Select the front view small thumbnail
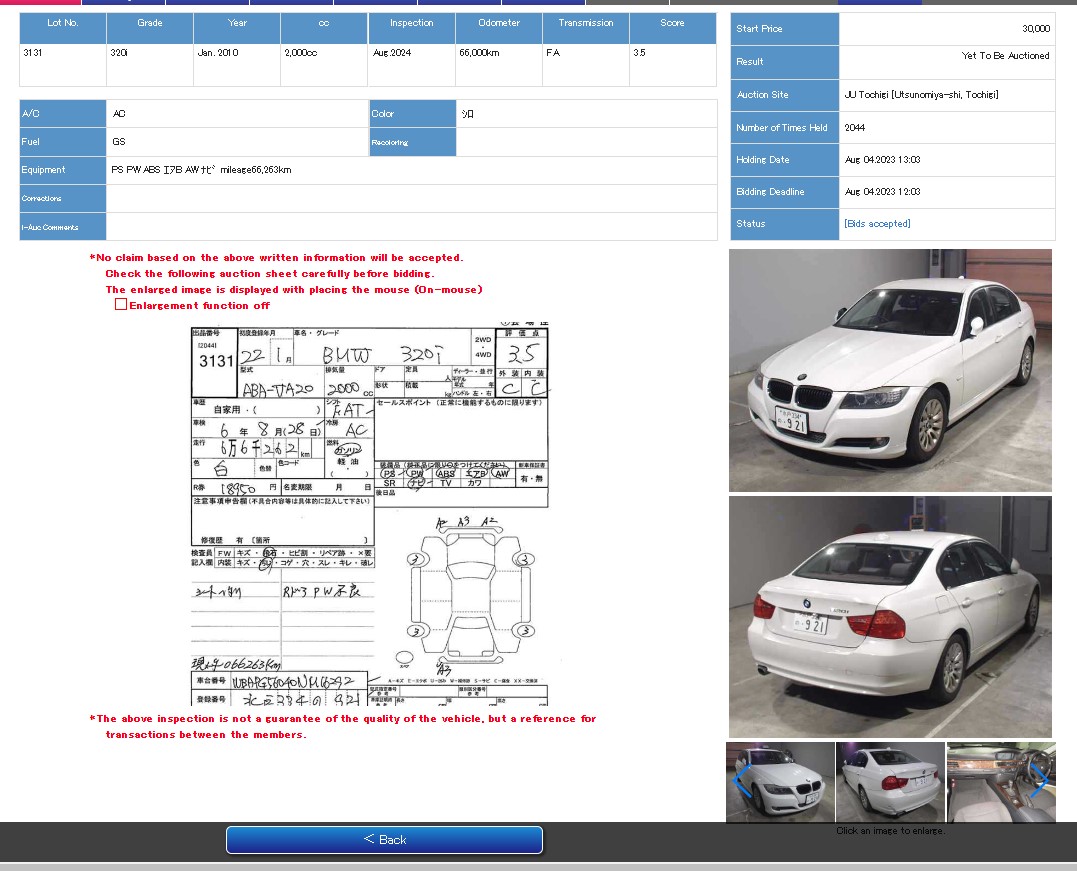The image size is (1077, 871). click(780, 782)
